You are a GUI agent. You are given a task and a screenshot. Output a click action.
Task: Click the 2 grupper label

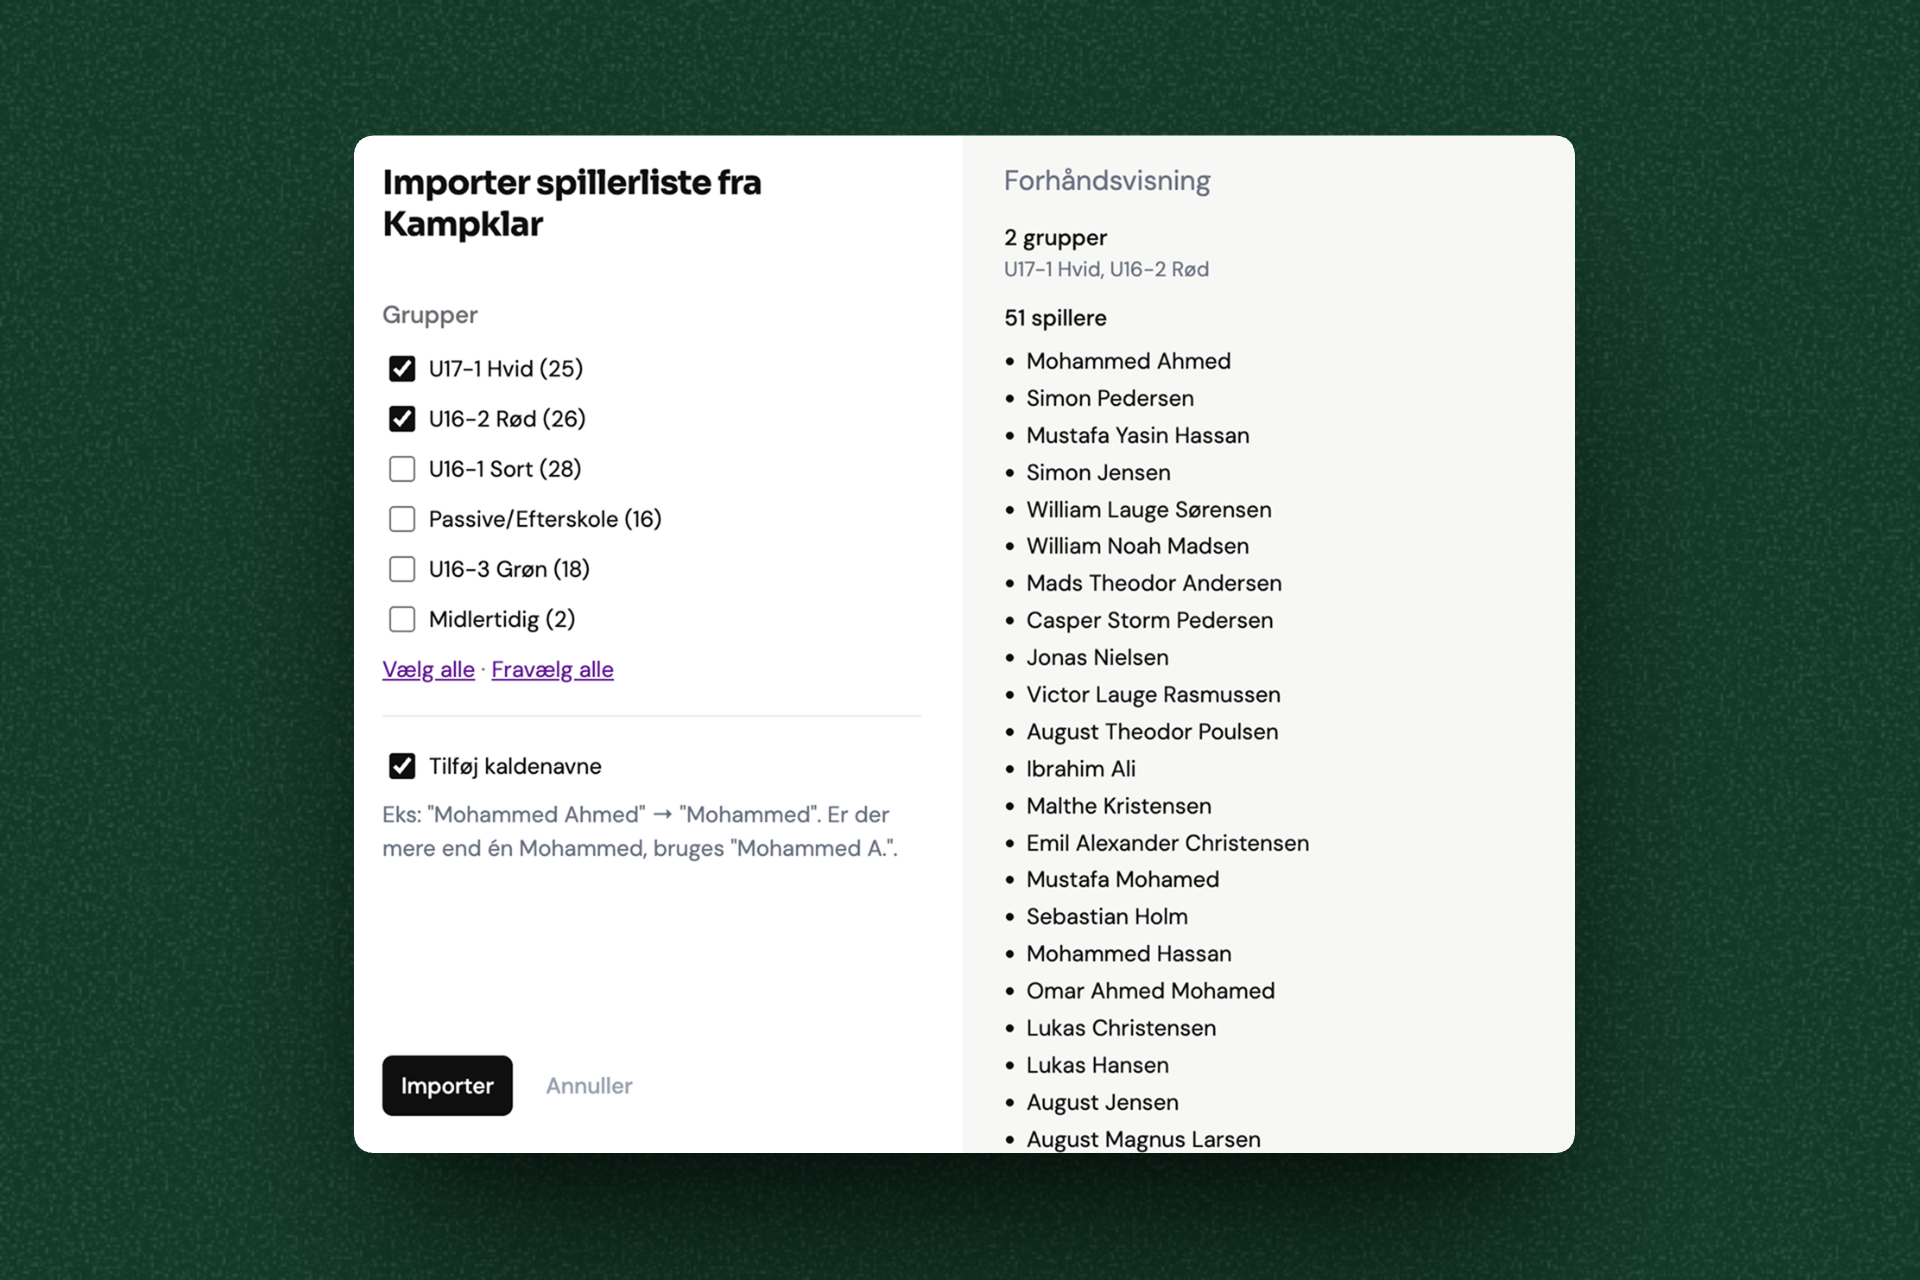click(1056, 238)
